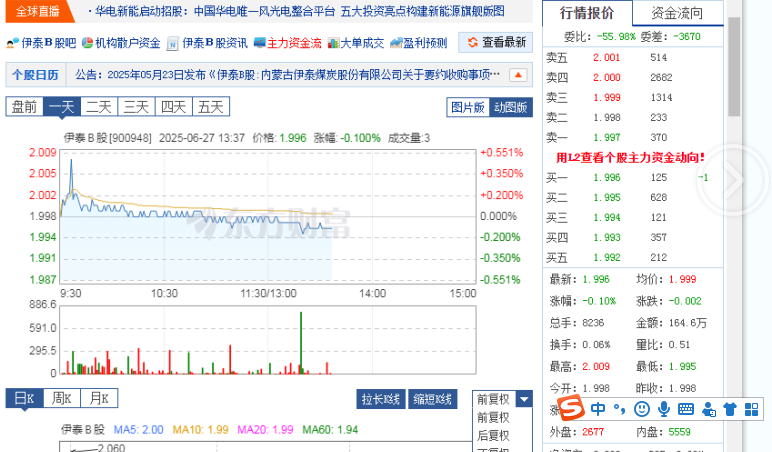This screenshot has width=772, height=452.
Task: Switch to 图片版 chart mode
Action: point(468,107)
